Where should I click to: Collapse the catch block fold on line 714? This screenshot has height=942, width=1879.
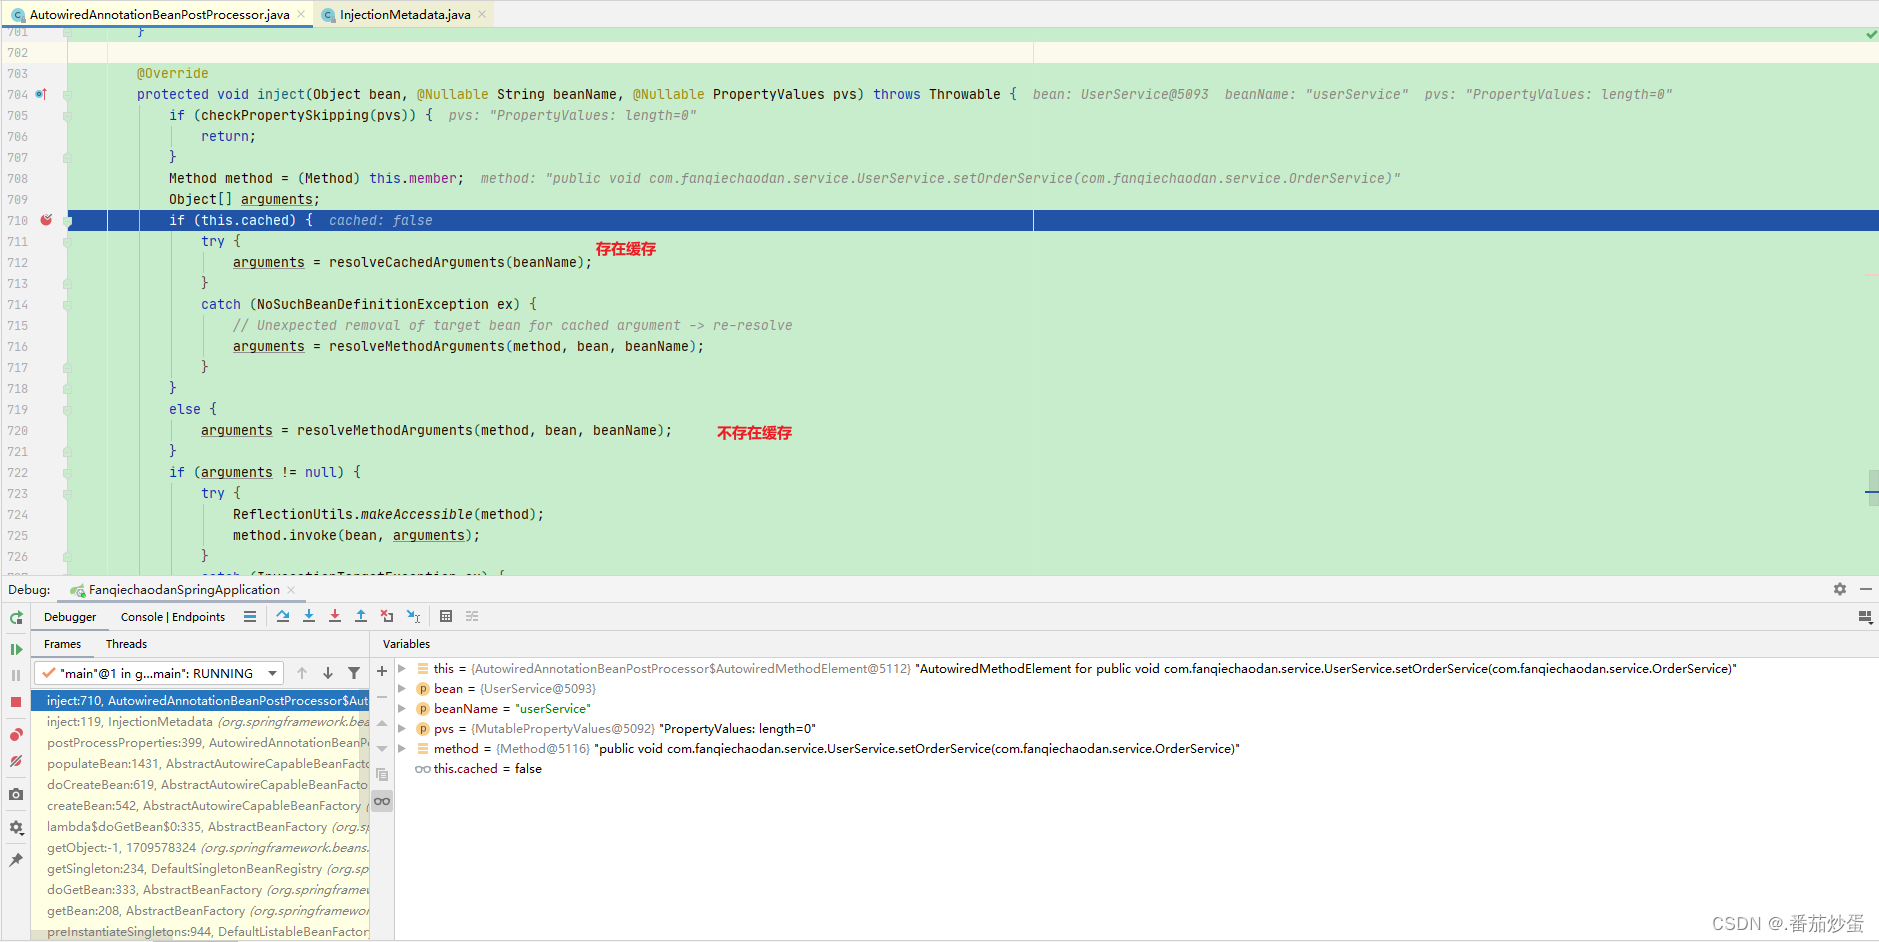[x=67, y=305]
